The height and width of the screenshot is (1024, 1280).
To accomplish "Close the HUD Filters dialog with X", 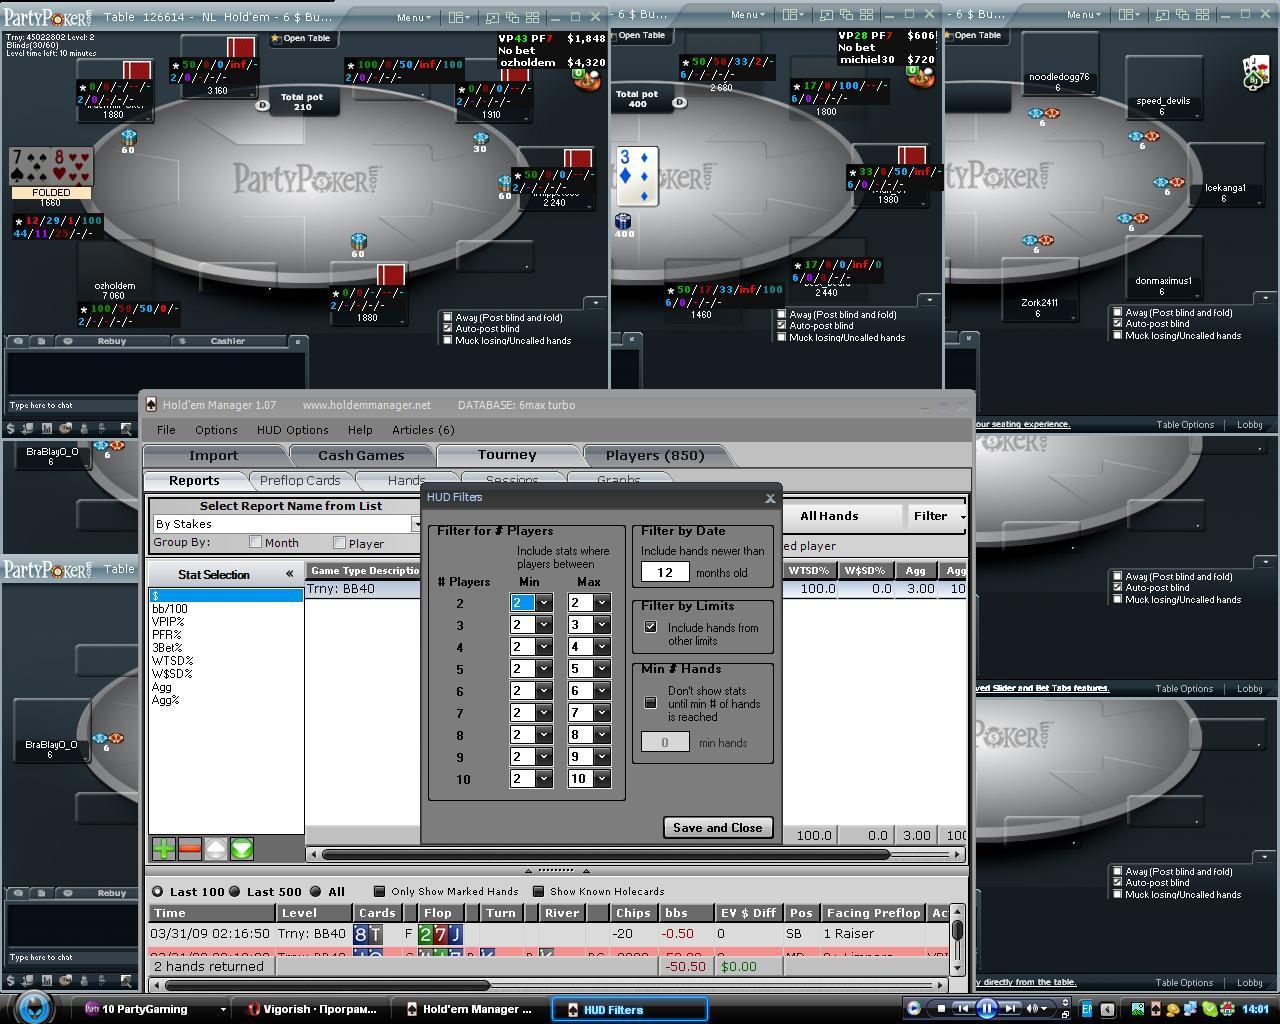I will pos(770,498).
